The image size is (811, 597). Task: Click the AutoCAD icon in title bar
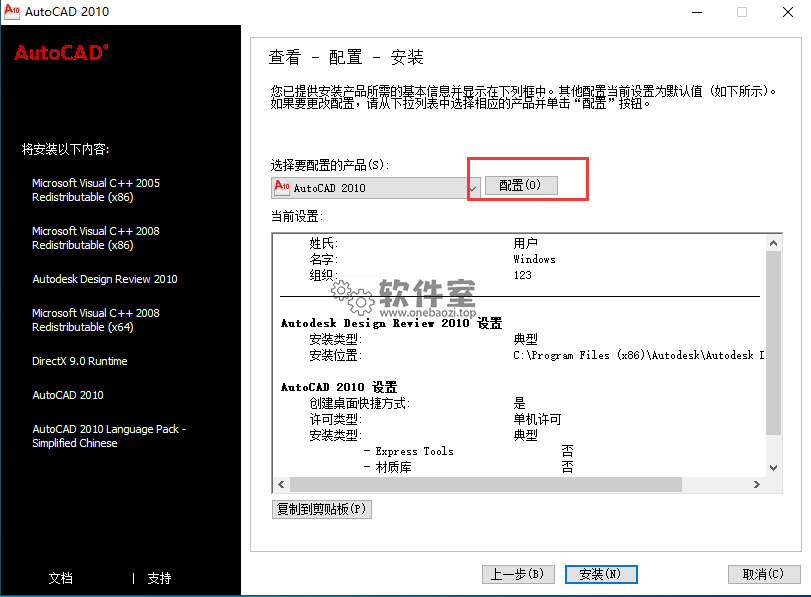coord(12,11)
